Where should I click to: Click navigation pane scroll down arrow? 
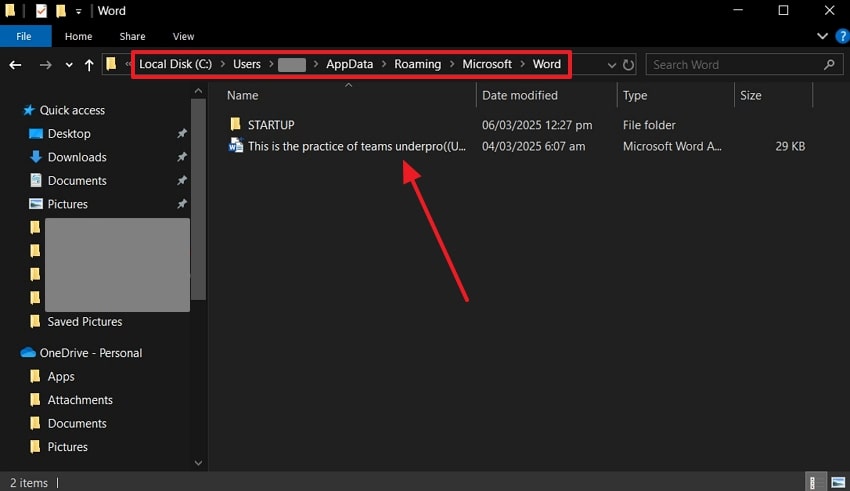[198, 463]
